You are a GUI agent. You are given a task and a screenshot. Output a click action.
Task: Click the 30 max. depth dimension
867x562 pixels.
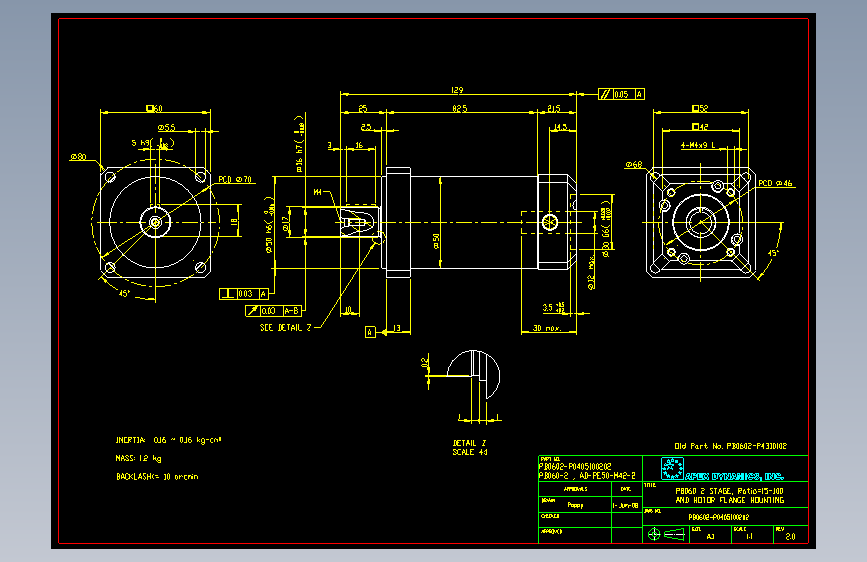coord(547,328)
